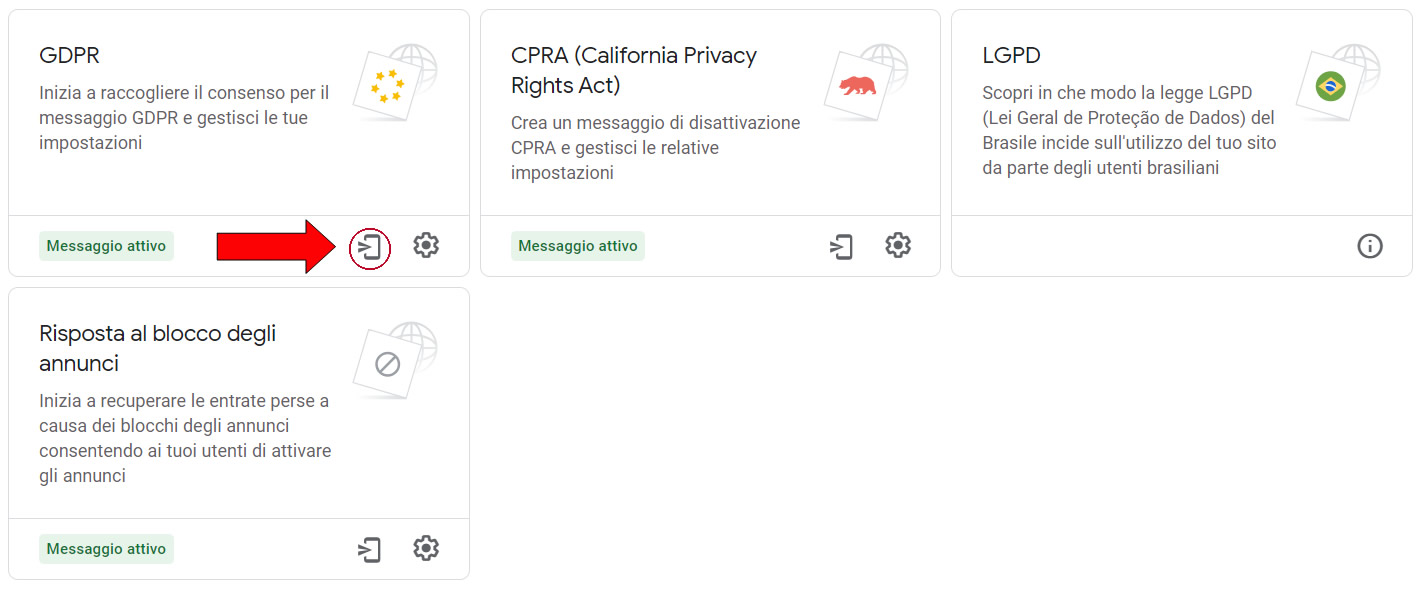Click the LGPD Brazil flag illustration
This screenshot has width=1426, height=596.
click(1338, 83)
